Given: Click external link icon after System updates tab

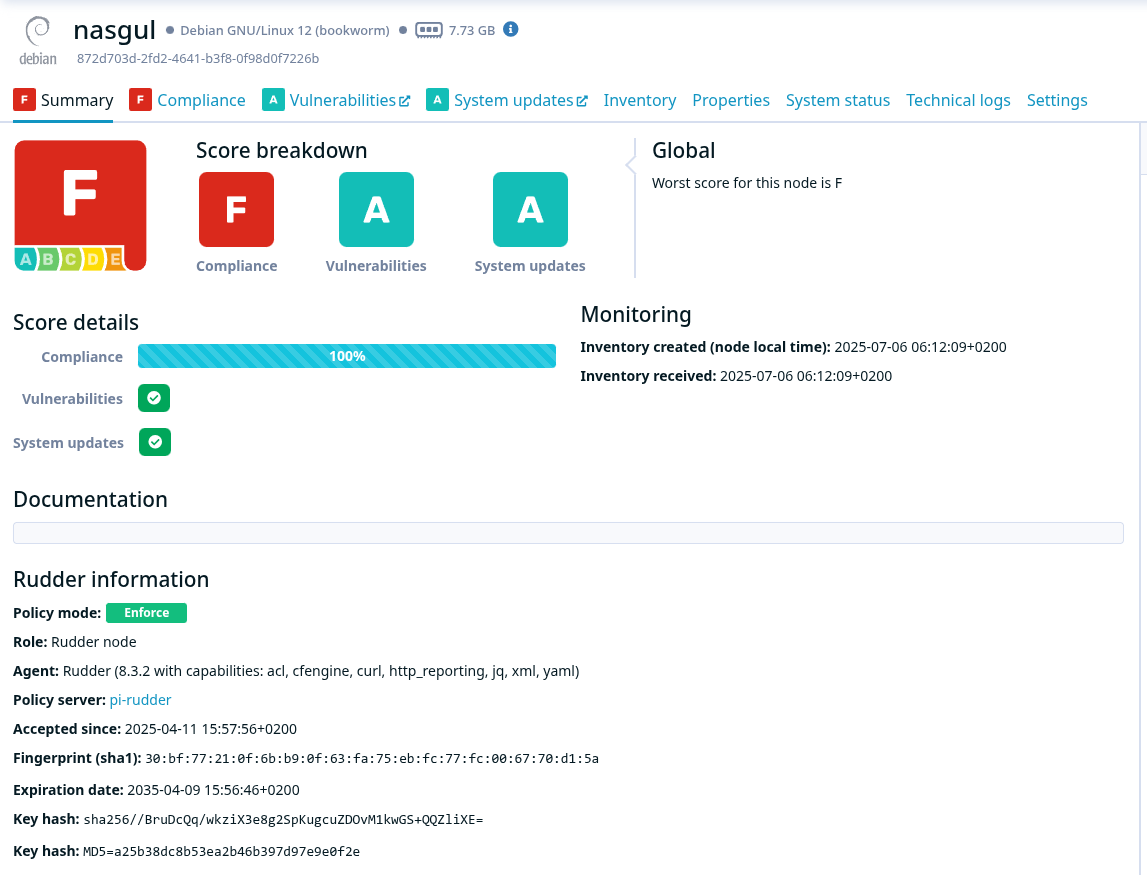Looking at the screenshot, I should point(582,101).
